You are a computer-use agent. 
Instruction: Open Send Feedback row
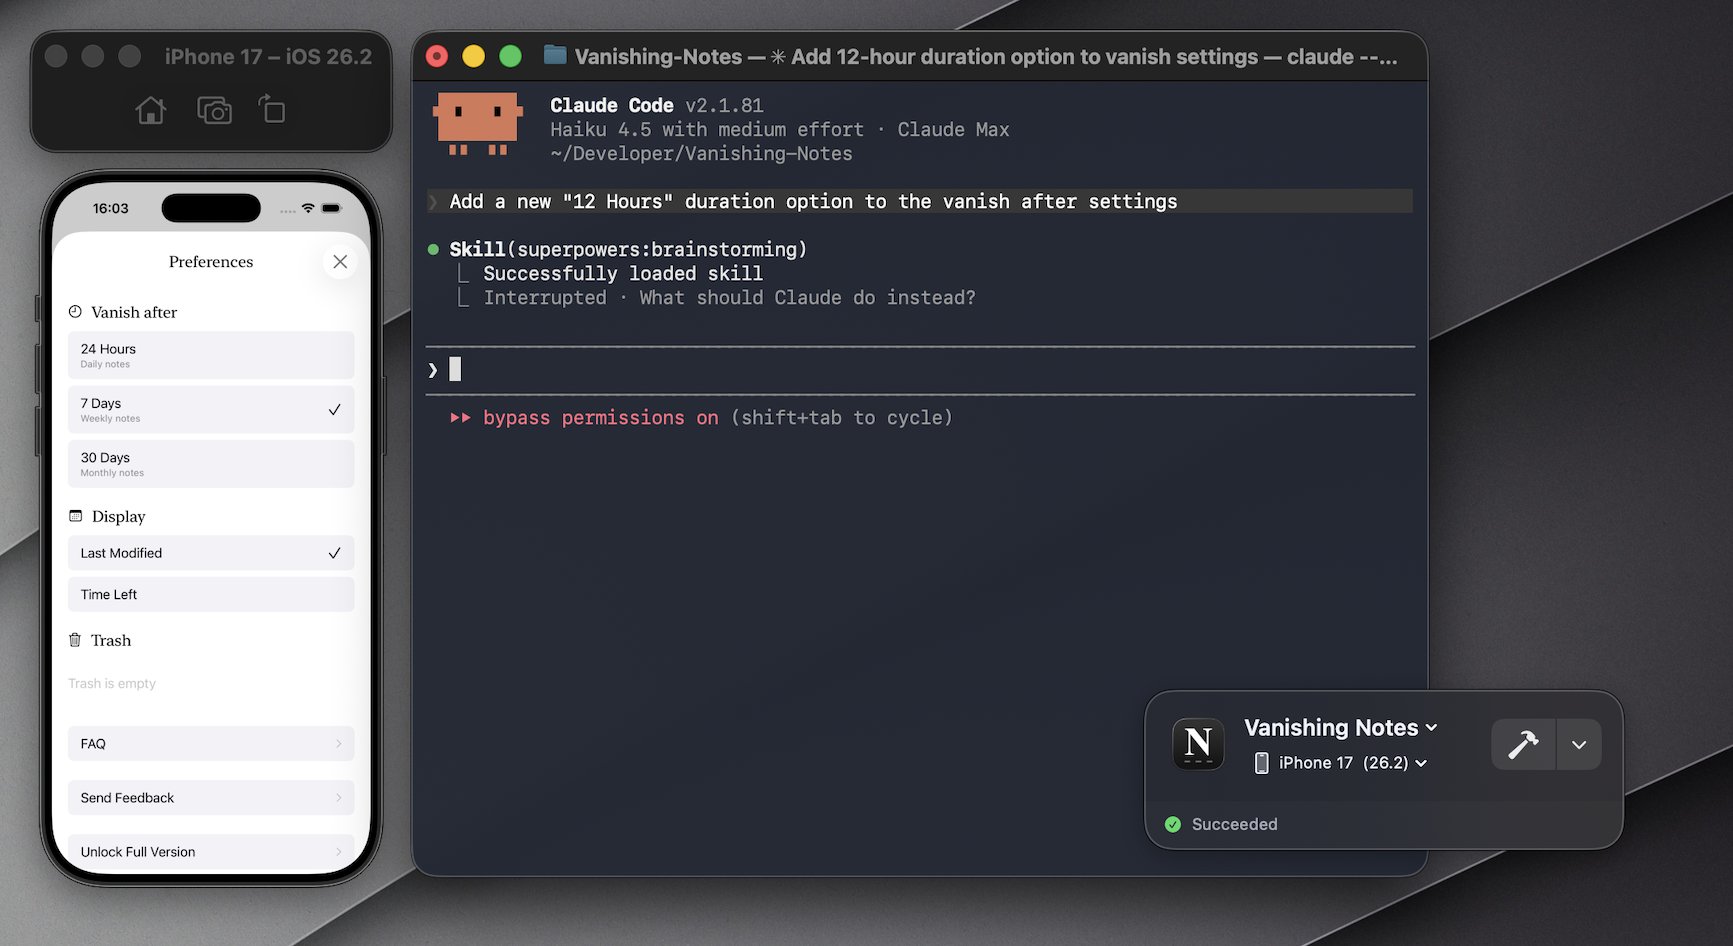coord(211,798)
